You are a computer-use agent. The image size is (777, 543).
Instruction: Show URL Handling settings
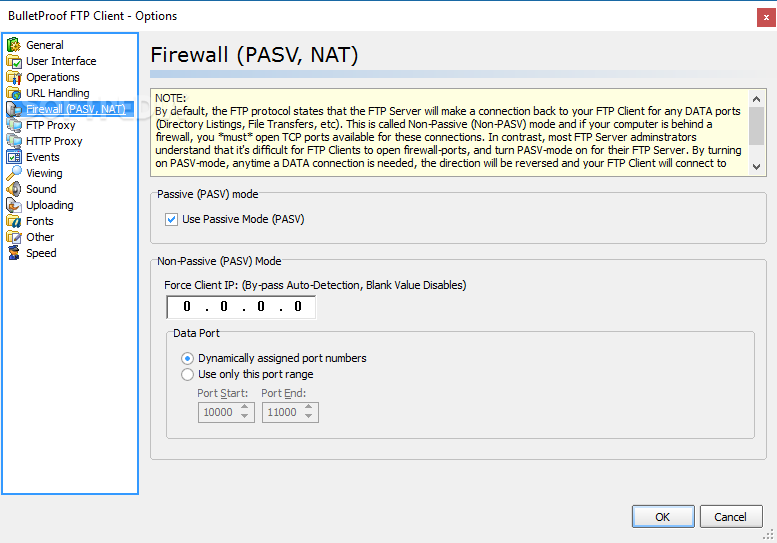57,93
